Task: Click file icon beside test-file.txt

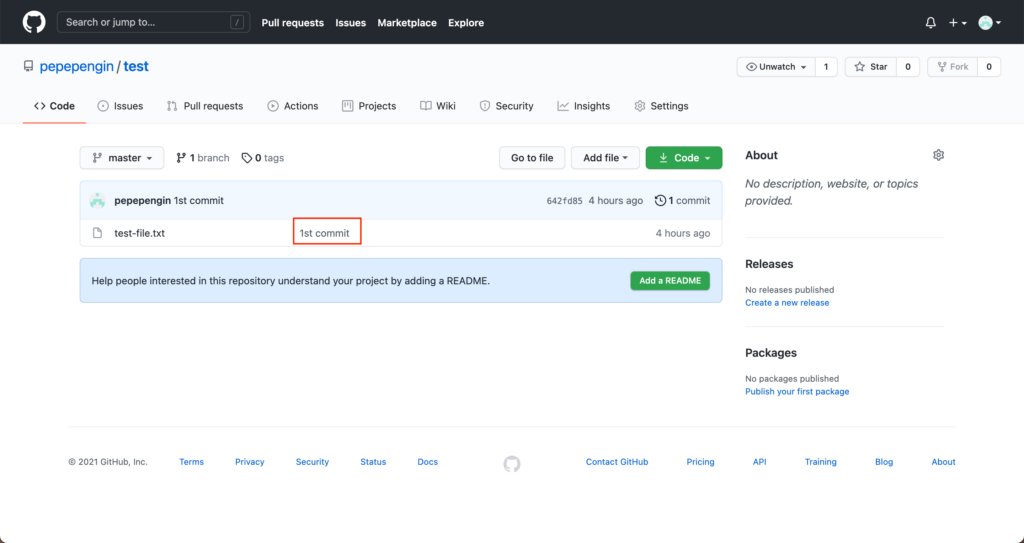Action: 97,233
